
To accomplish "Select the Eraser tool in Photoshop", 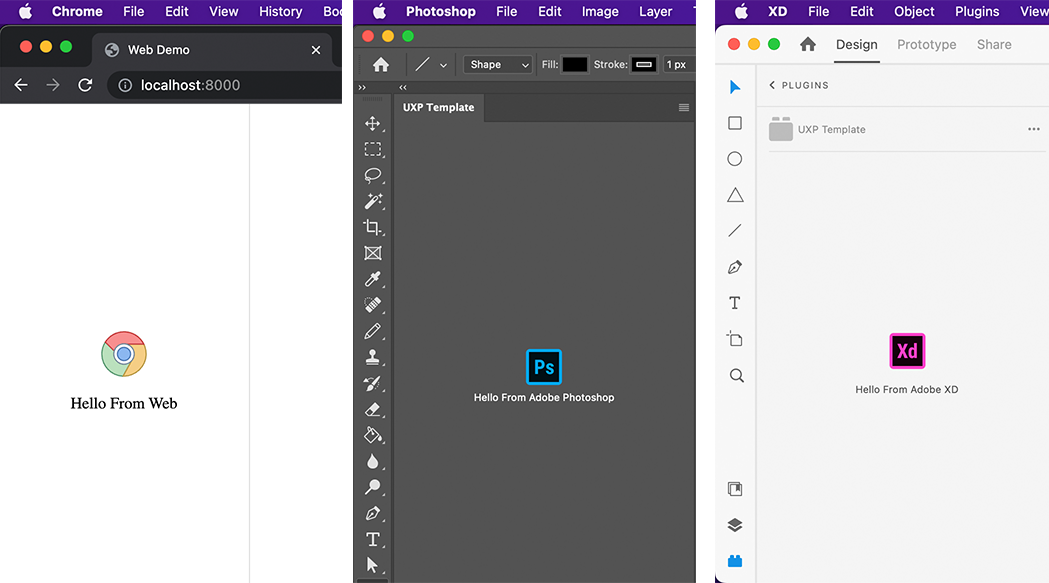I will coord(373,409).
